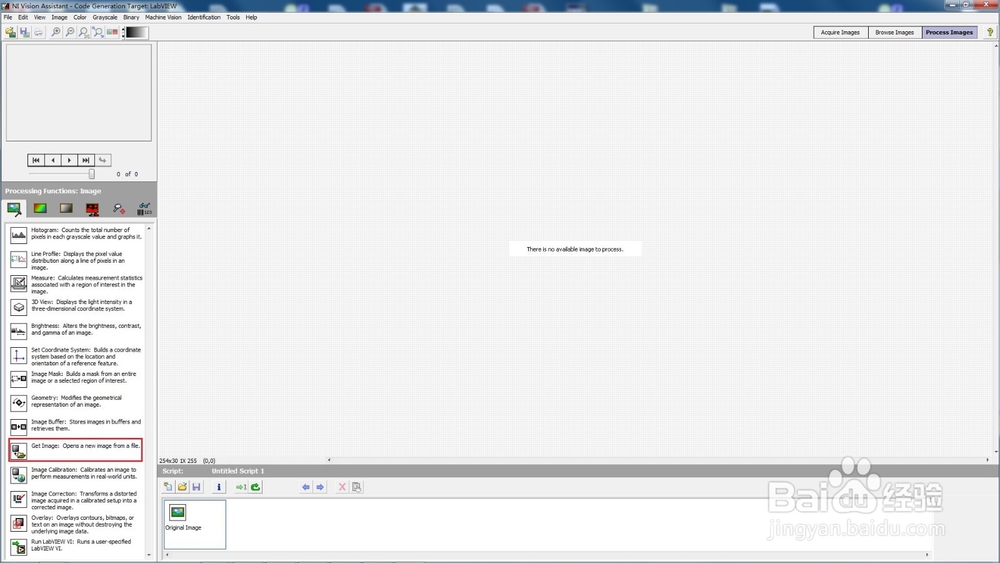Open the Binary processing functions palette

[x=92, y=208]
